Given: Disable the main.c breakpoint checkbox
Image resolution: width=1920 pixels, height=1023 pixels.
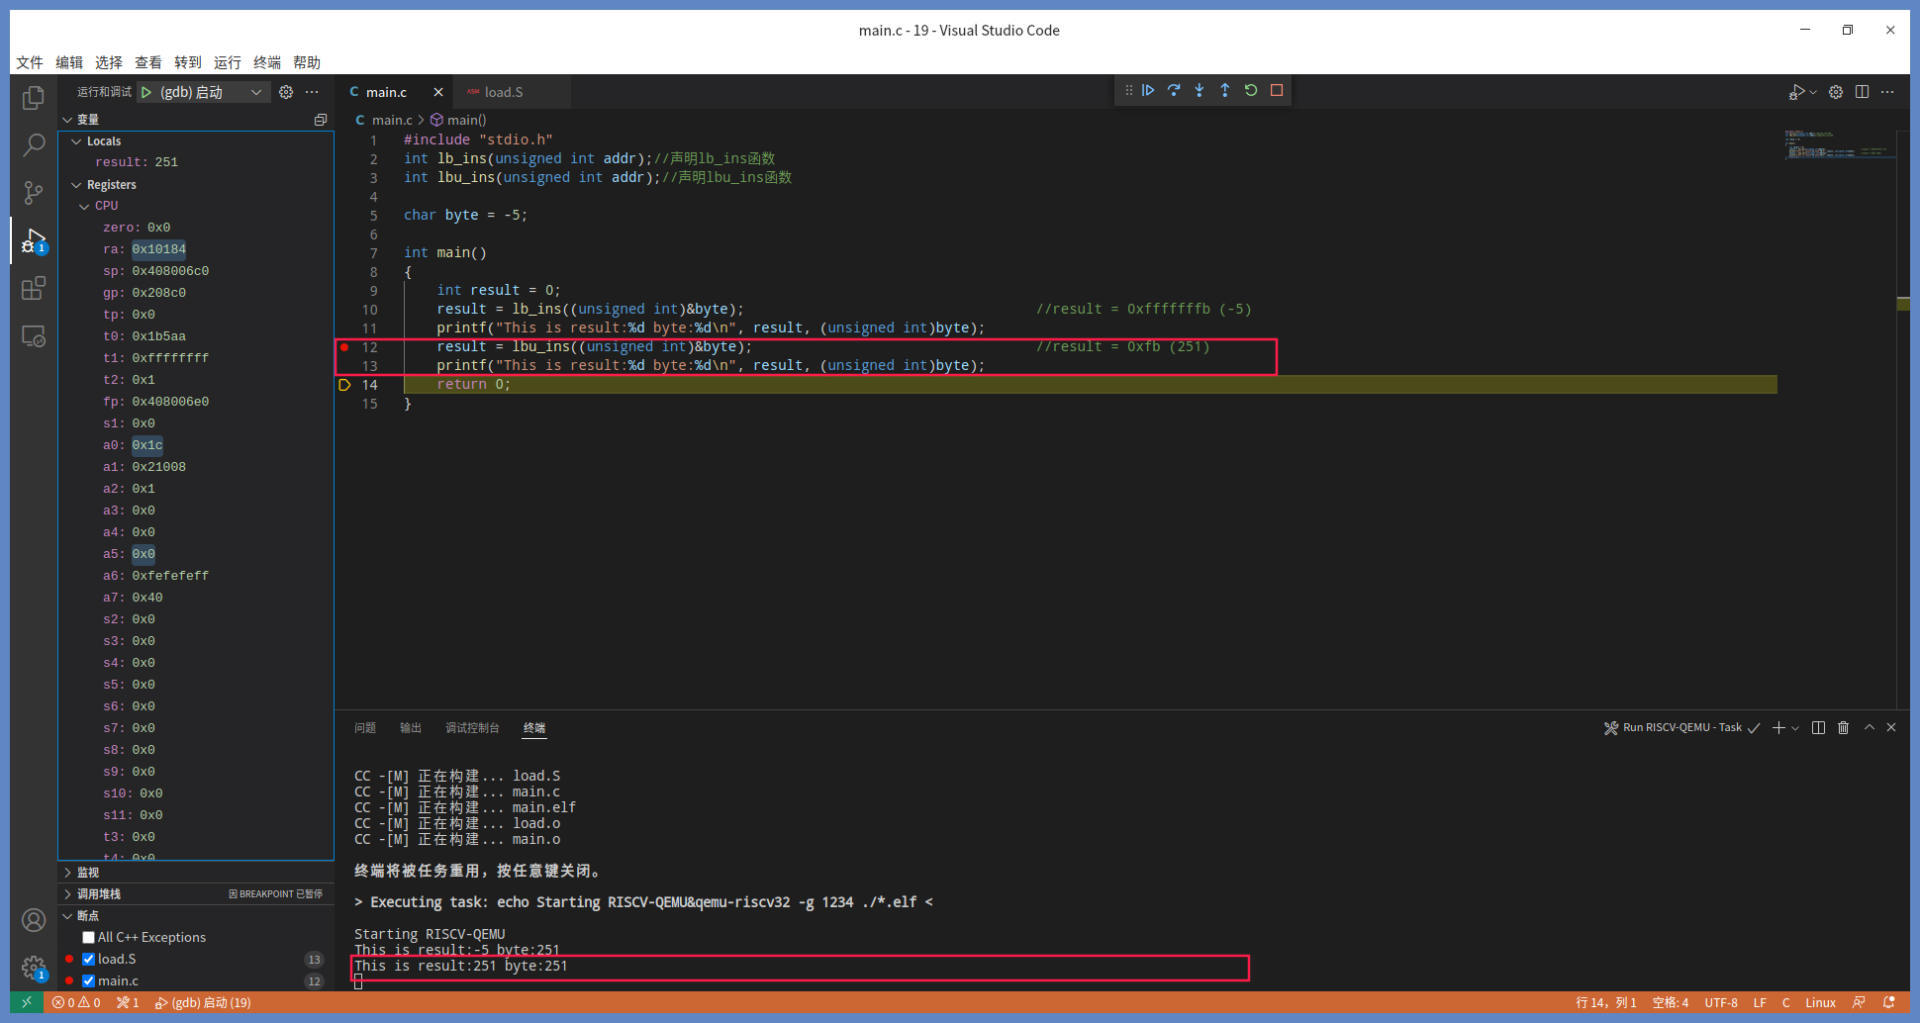Looking at the screenshot, I should [89, 981].
